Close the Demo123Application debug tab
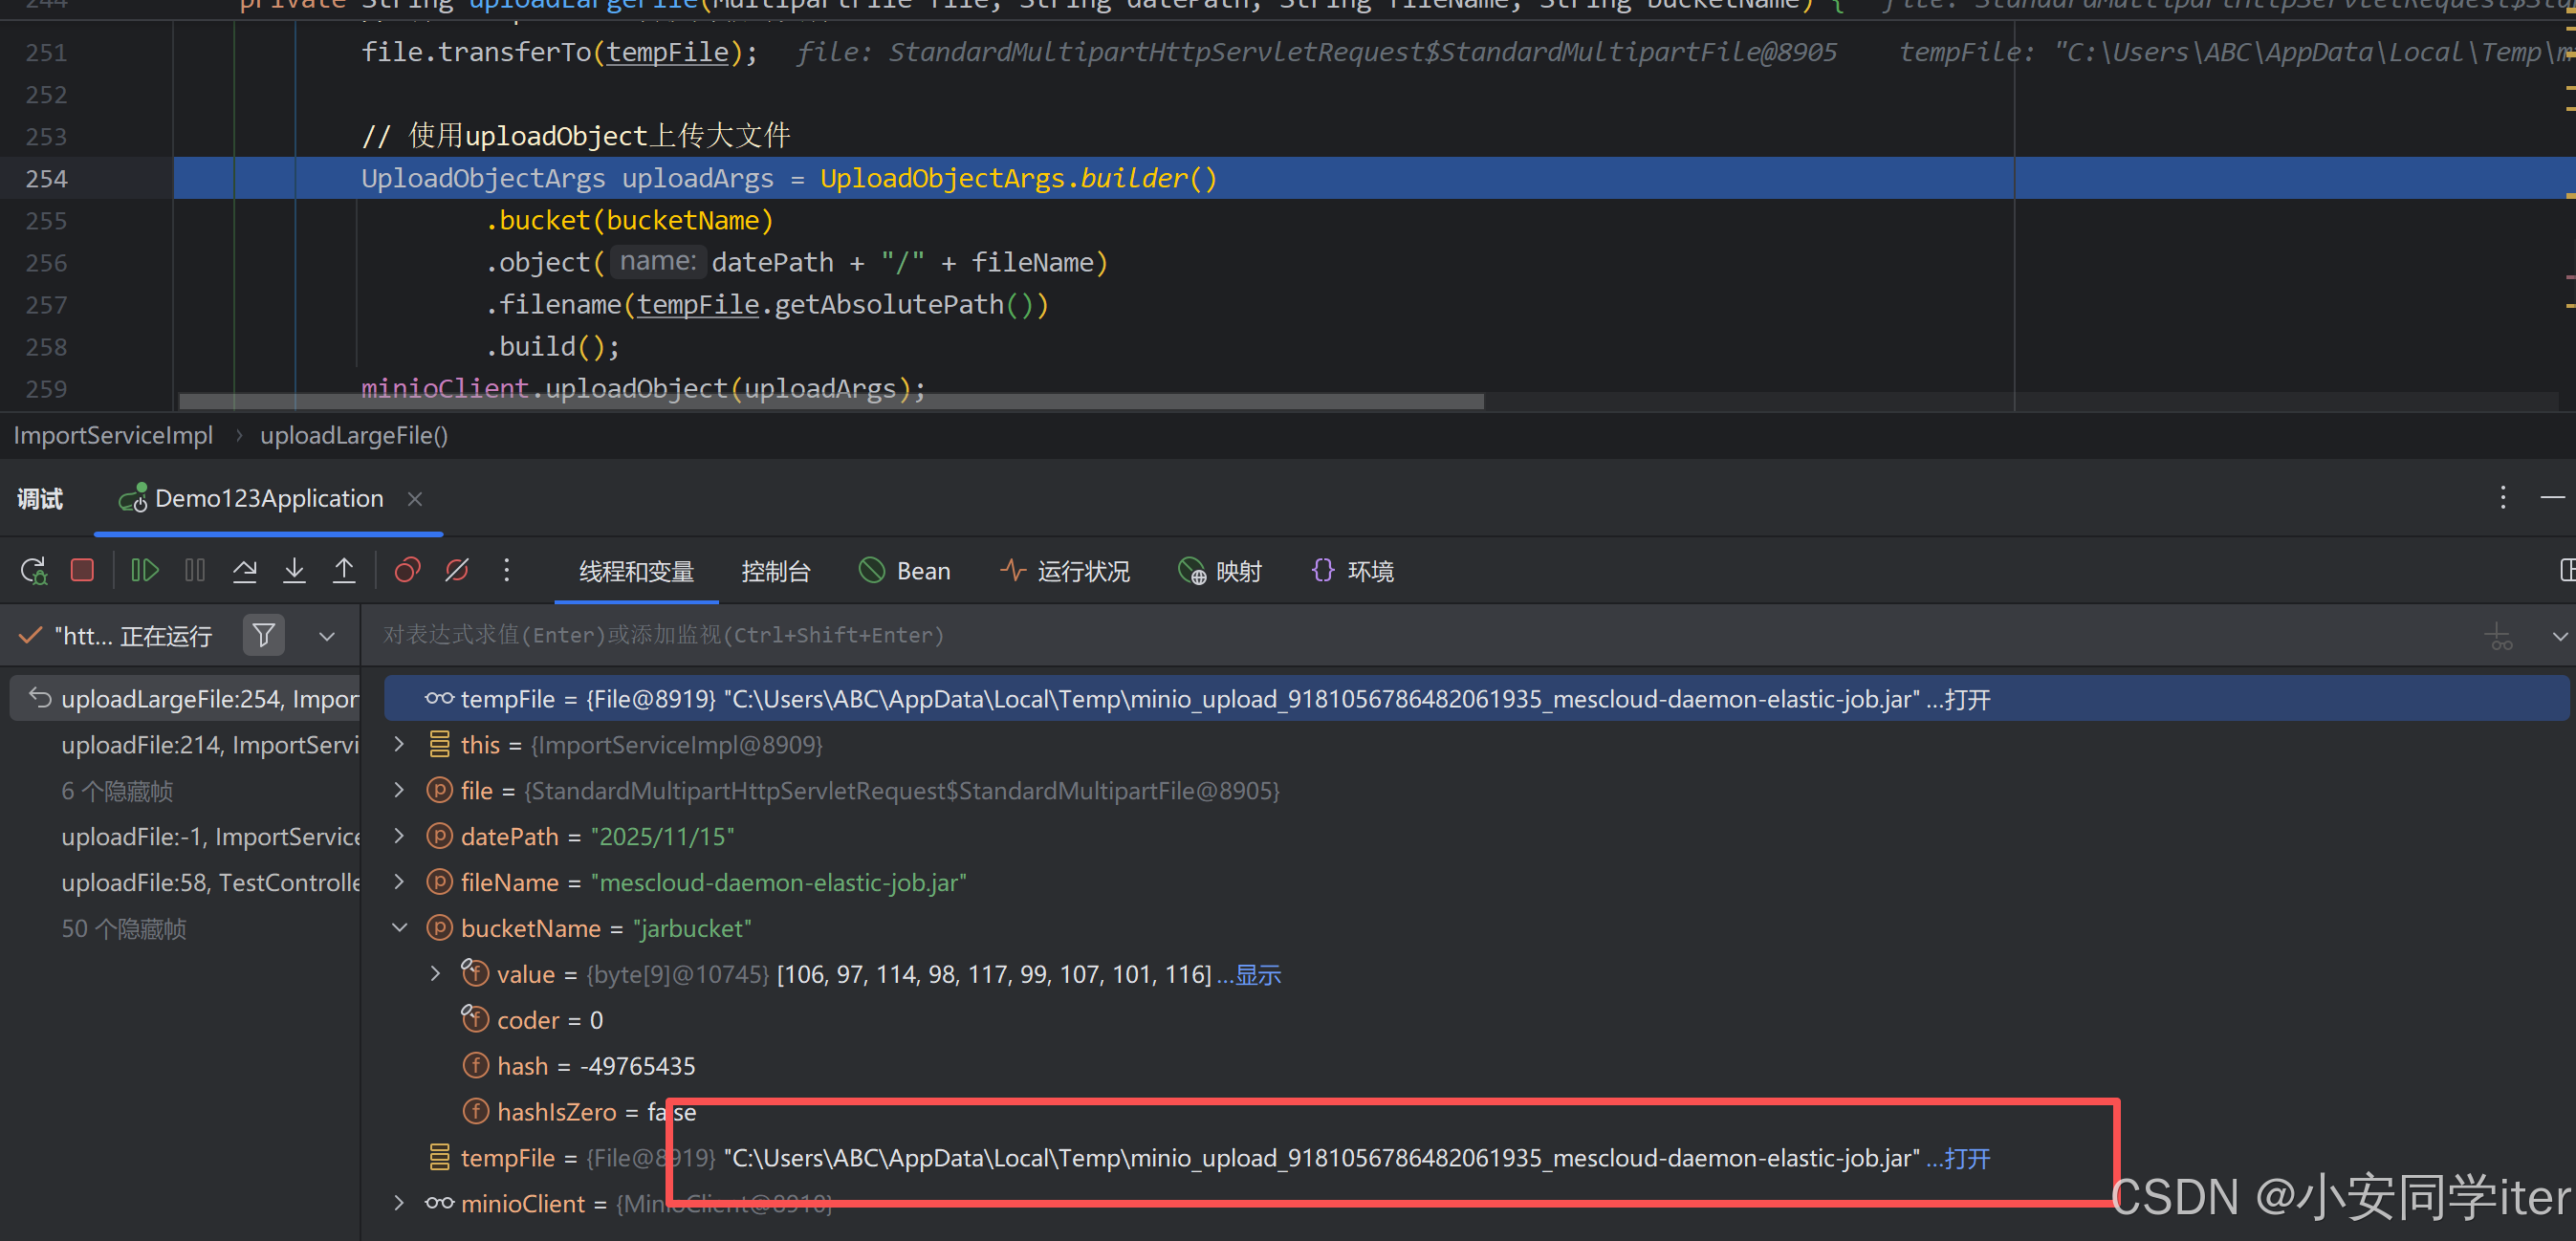 [x=415, y=499]
